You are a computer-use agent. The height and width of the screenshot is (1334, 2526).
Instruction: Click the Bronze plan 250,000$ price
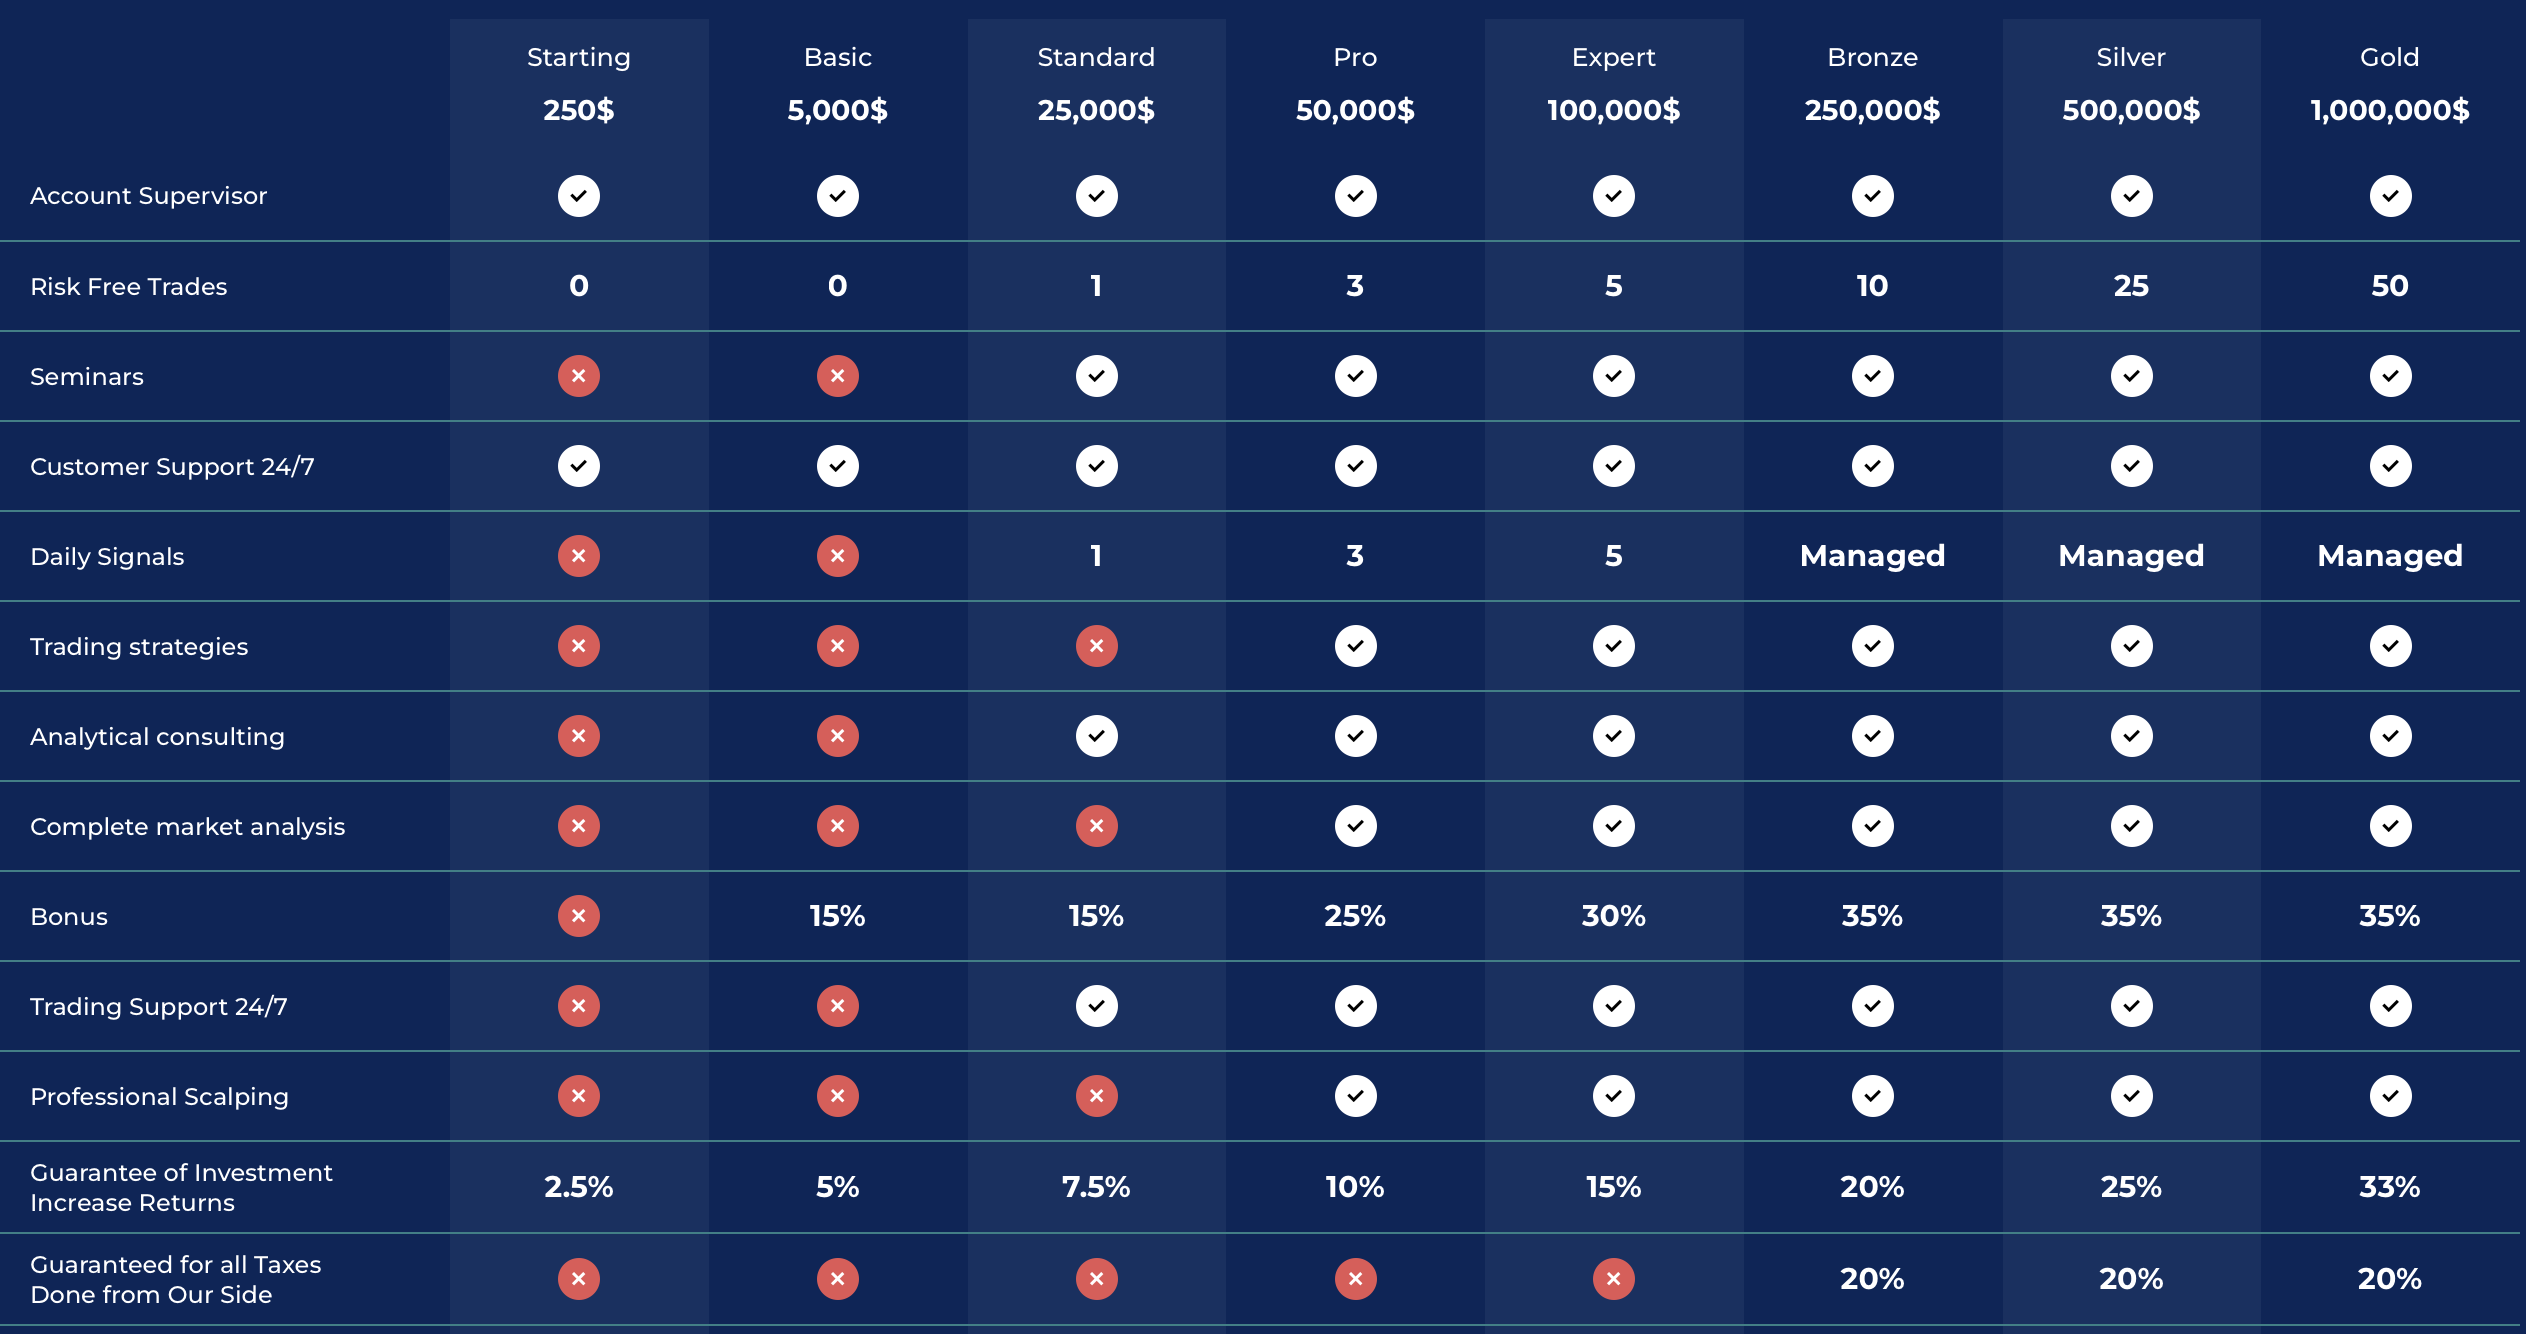coord(1873,110)
